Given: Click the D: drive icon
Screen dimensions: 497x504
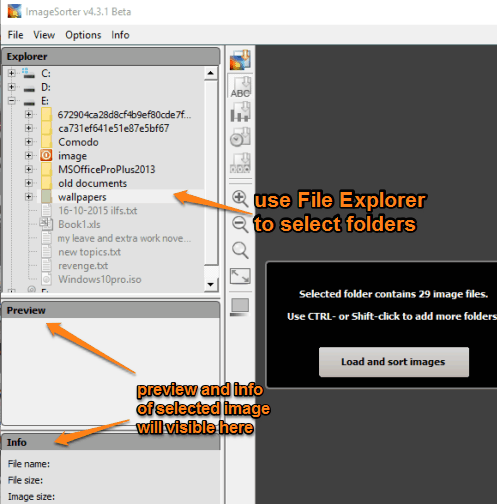Looking at the screenshot, I should point(29,88).
